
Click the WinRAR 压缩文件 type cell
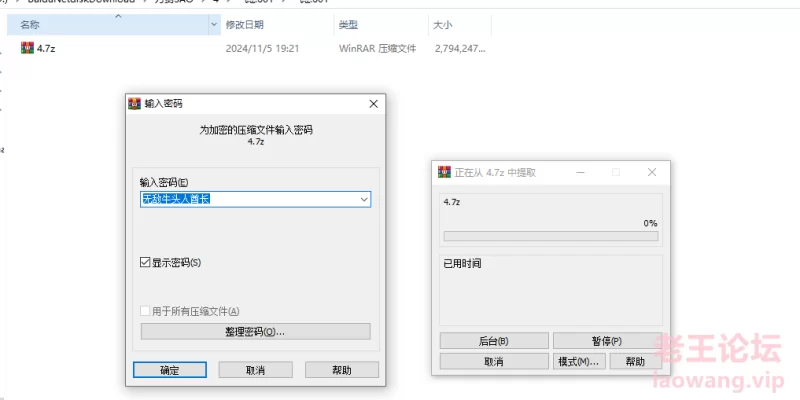[x=378, y=49]
